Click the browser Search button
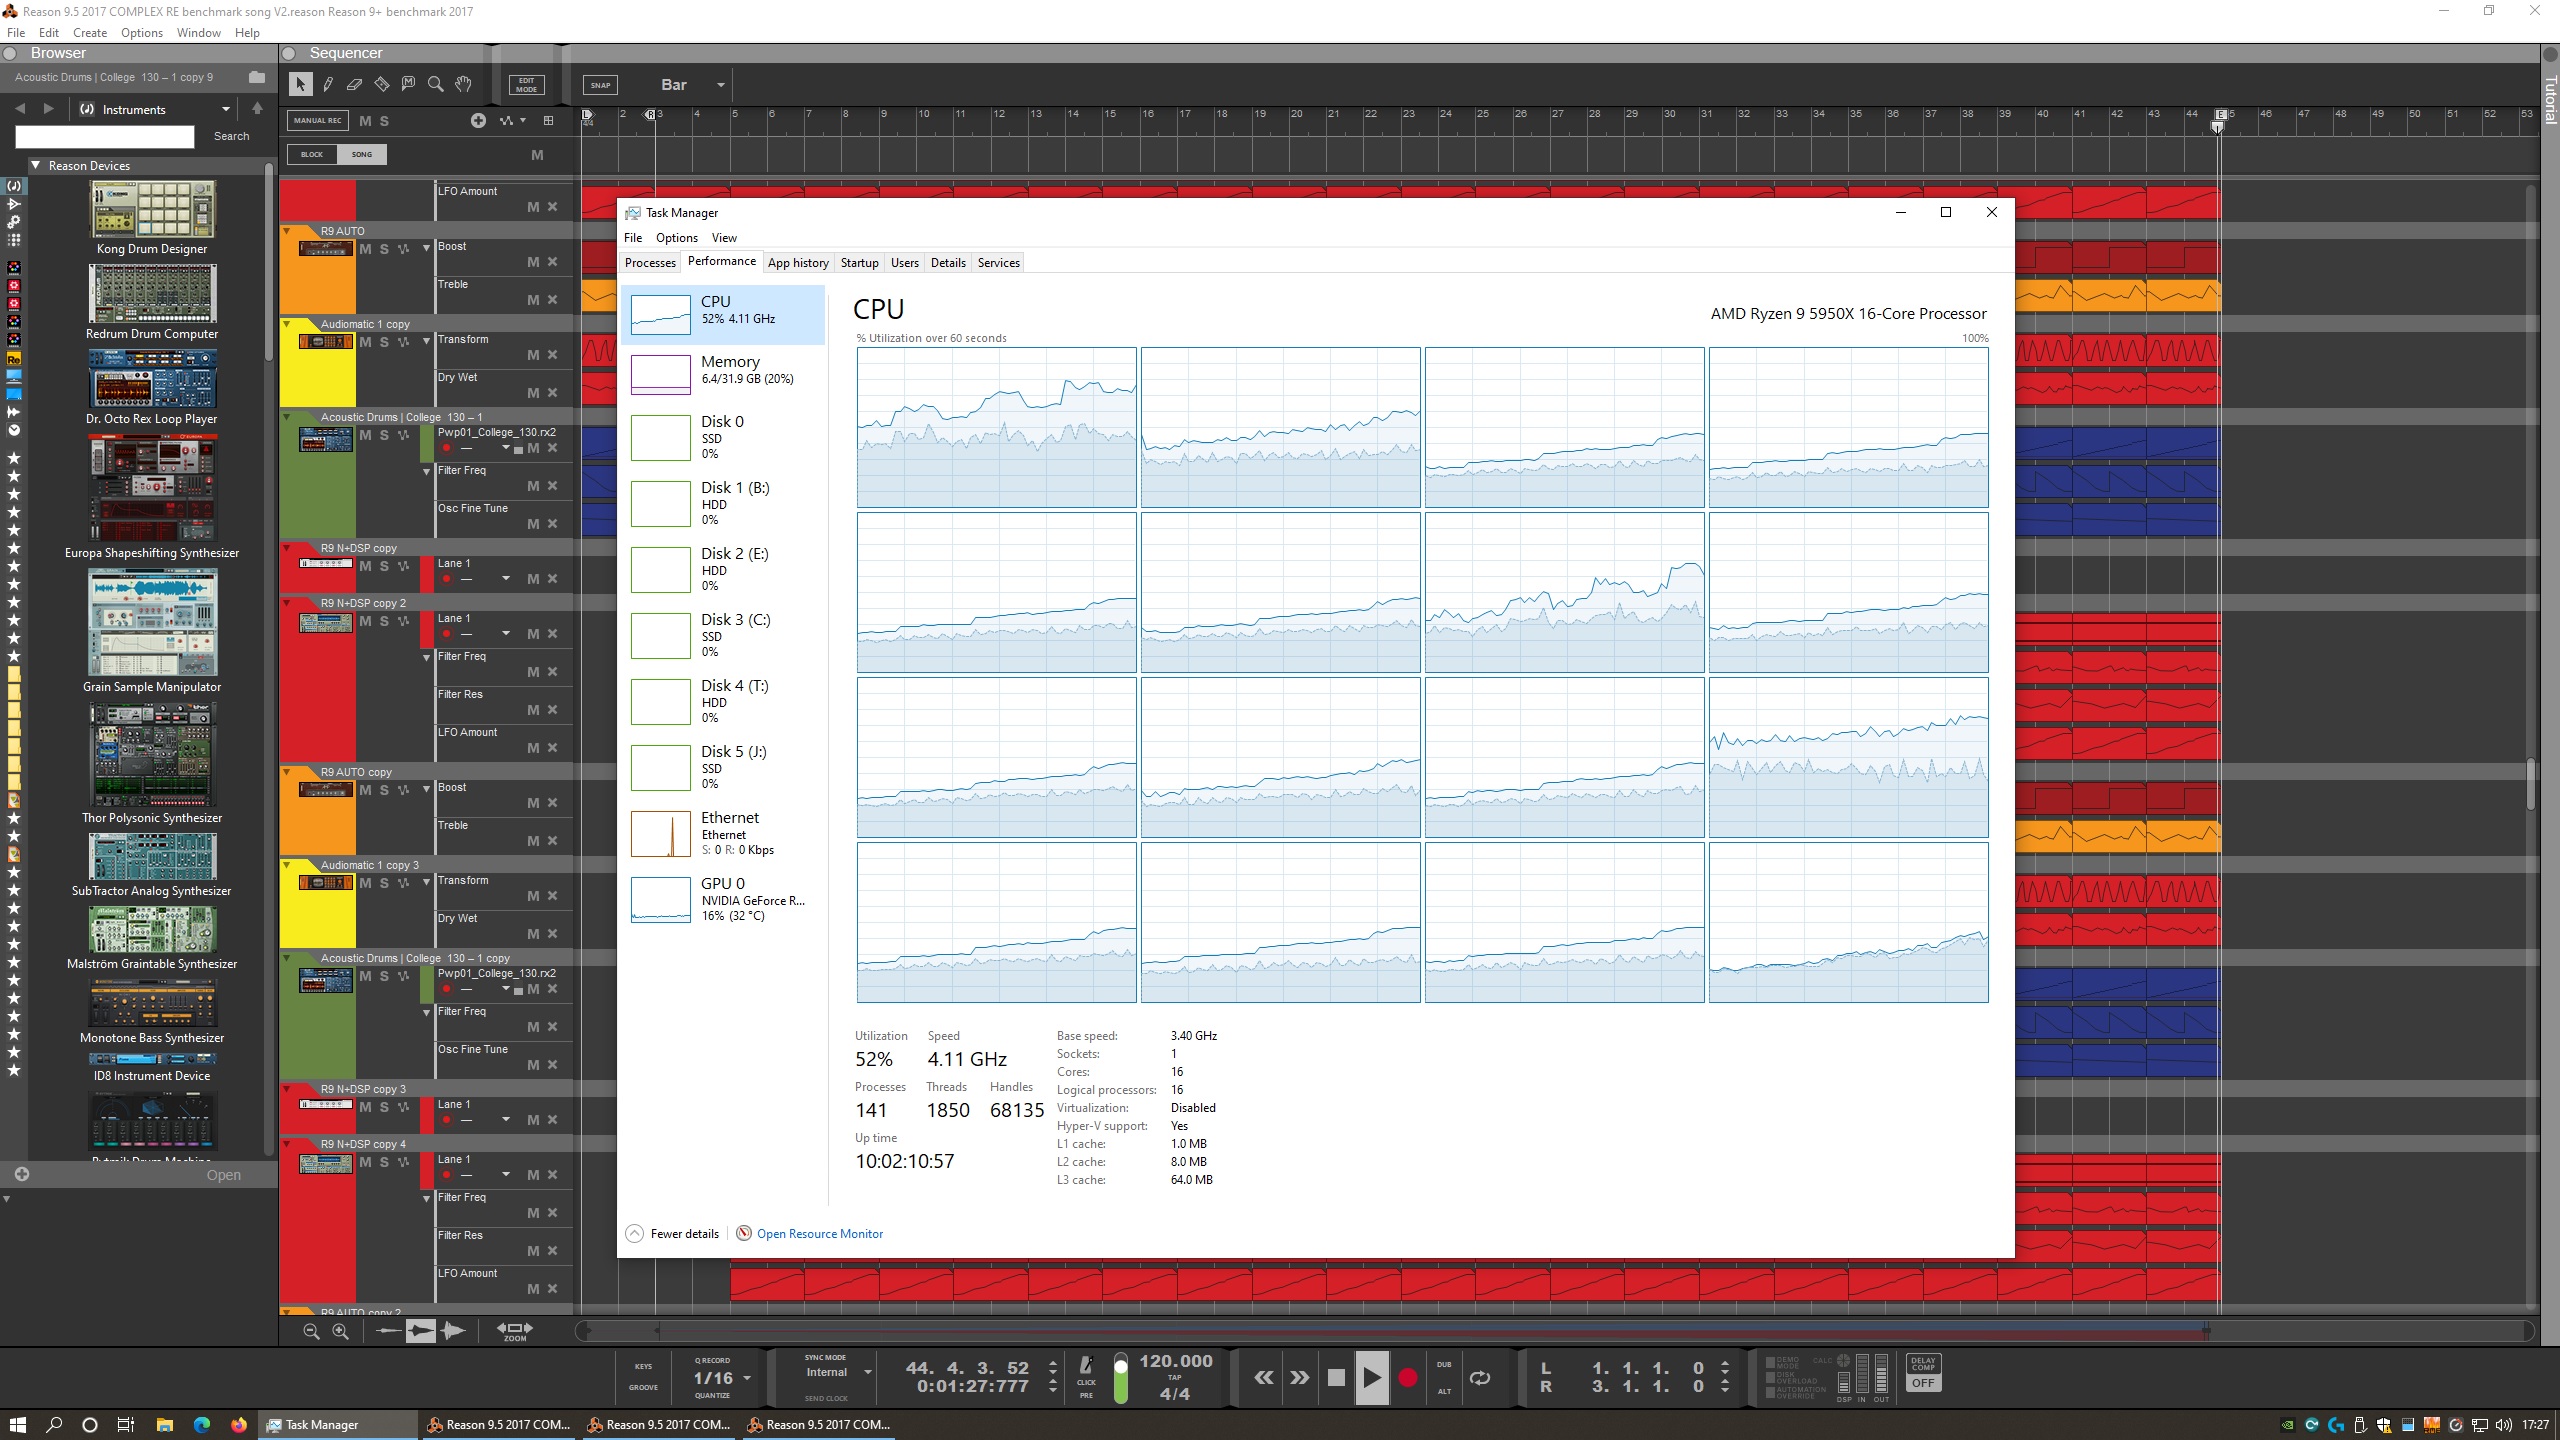The image size is (2560, 1440). (231, 136)
